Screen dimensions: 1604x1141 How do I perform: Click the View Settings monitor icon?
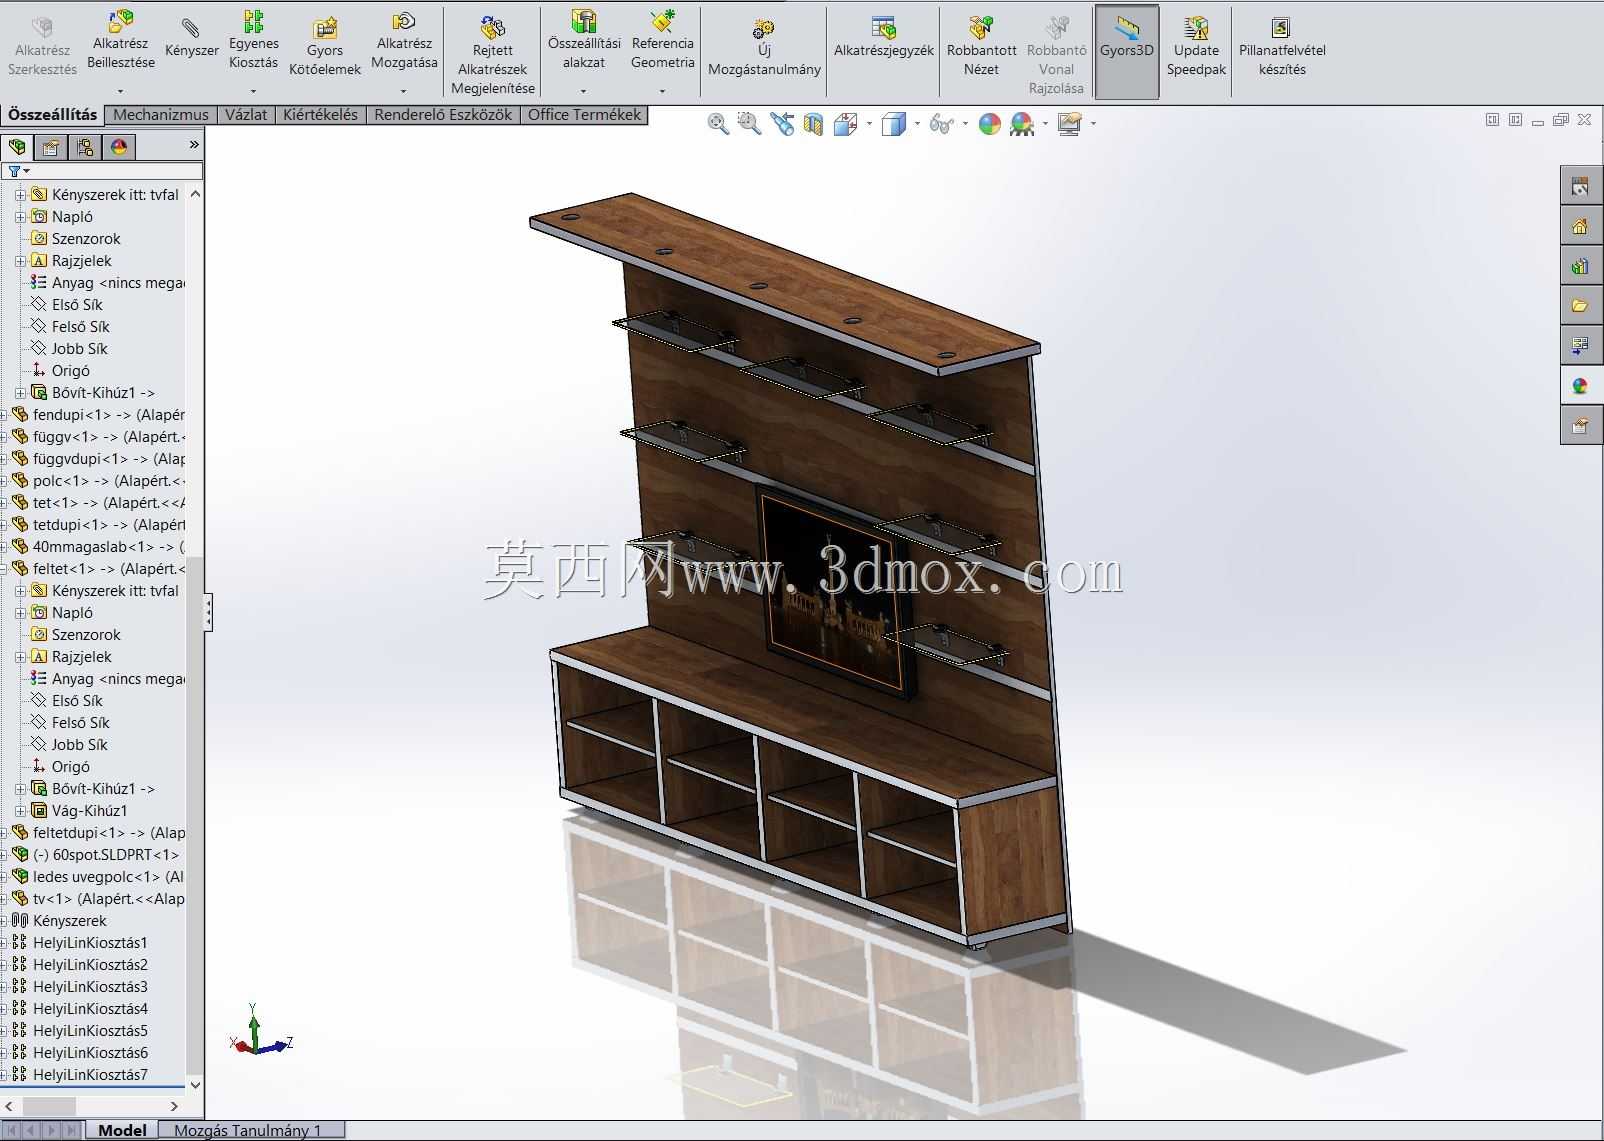coord(1069,124)
